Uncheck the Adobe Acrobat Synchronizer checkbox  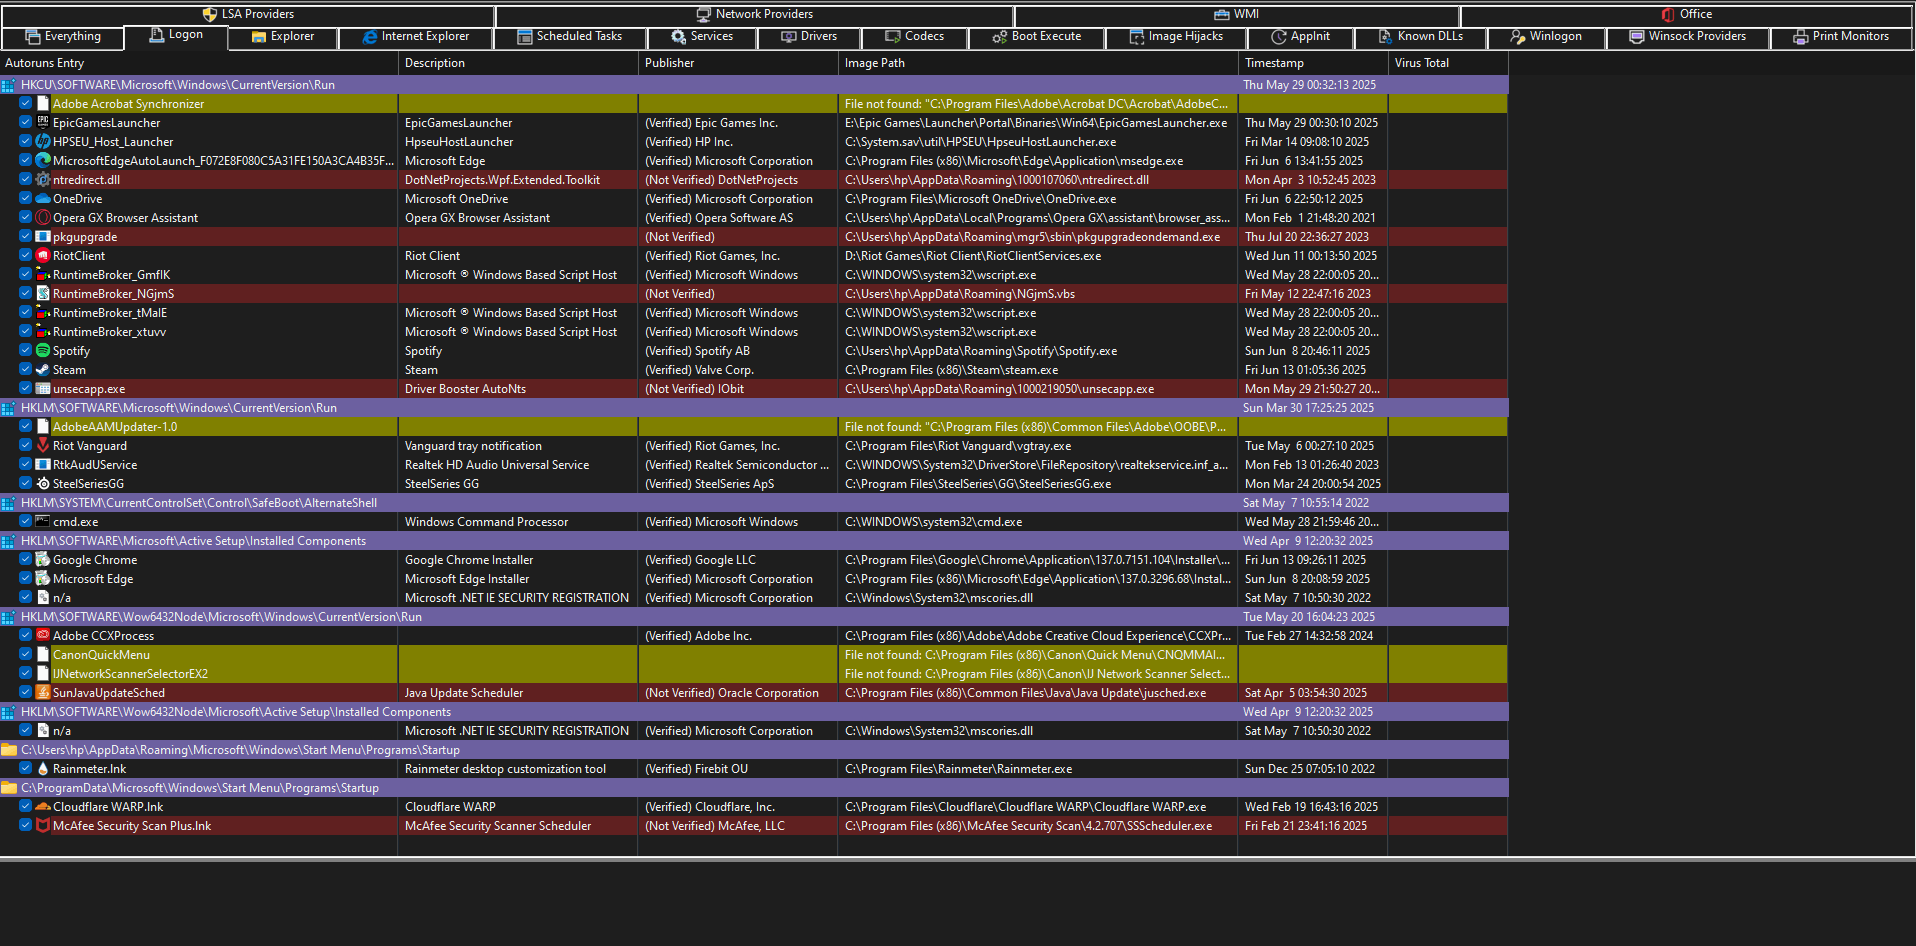click(26, 103)
